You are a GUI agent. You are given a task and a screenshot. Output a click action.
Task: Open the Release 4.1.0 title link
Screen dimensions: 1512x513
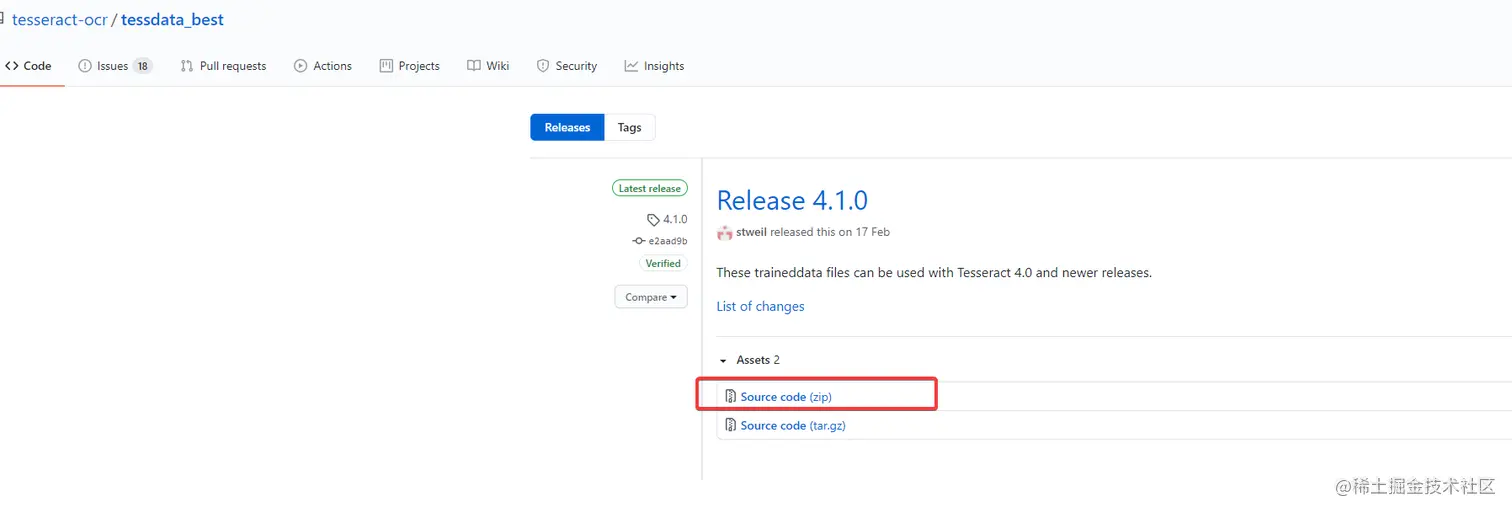pyautogui.click(x=792, y=200)
